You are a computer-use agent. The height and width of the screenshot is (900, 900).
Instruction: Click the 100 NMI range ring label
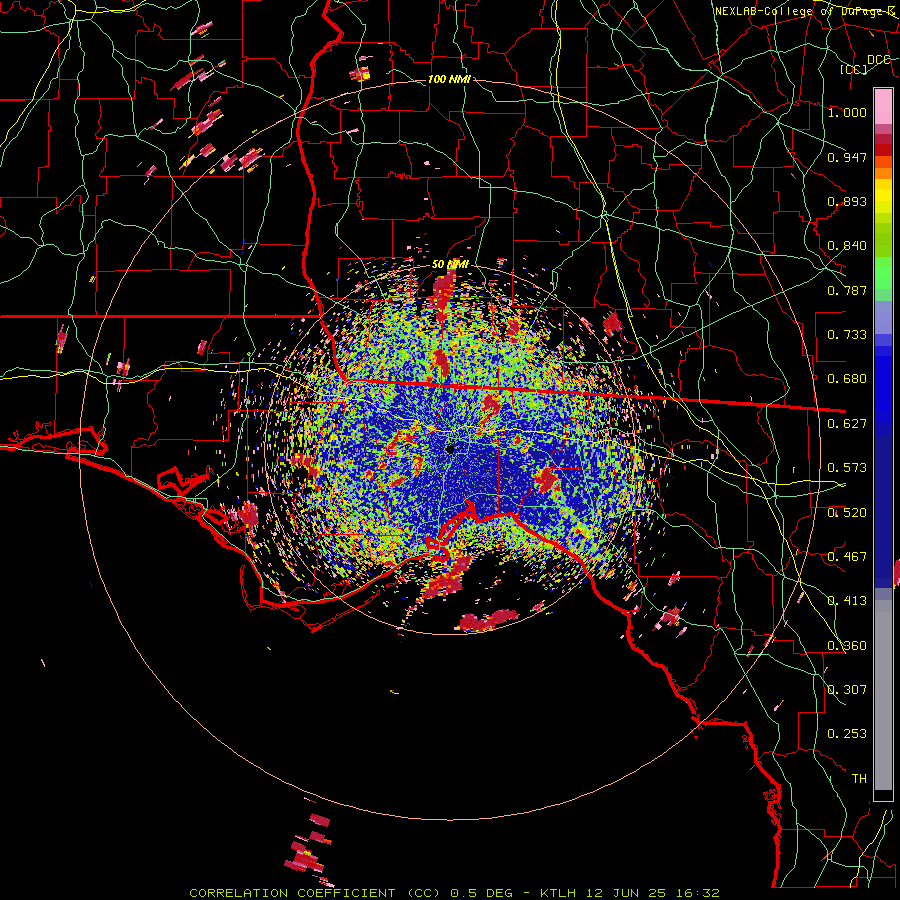tap(449, 79)
